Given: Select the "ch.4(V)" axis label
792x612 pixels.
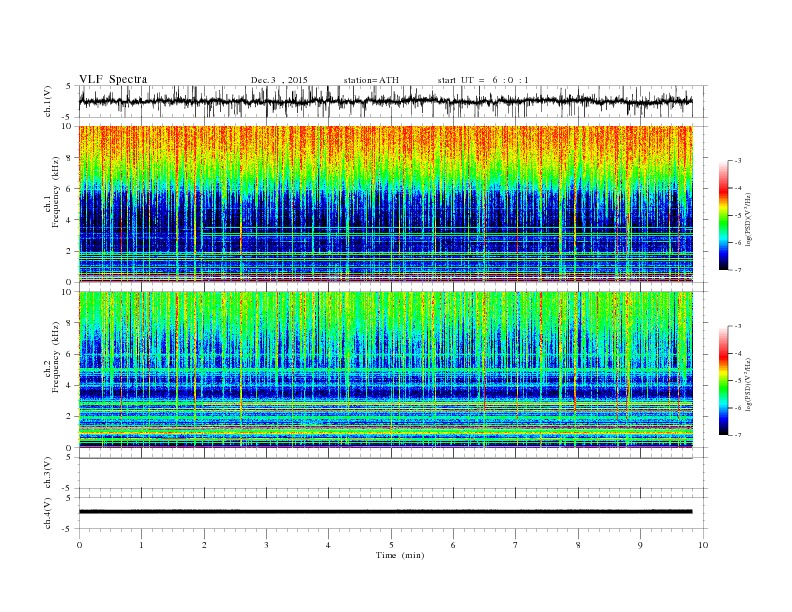Looking at the screenshot, I should pyautogui.click(x=48, y=513).
